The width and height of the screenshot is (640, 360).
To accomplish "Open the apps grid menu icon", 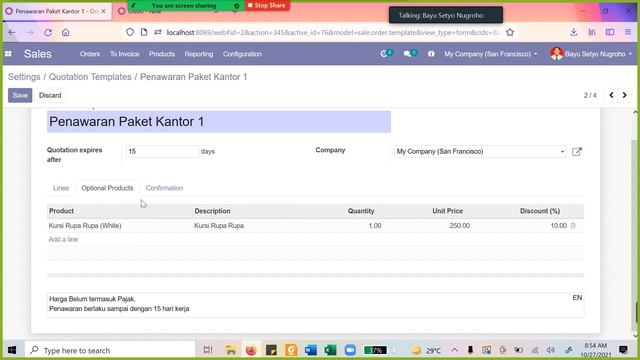I will pos(8,54).
